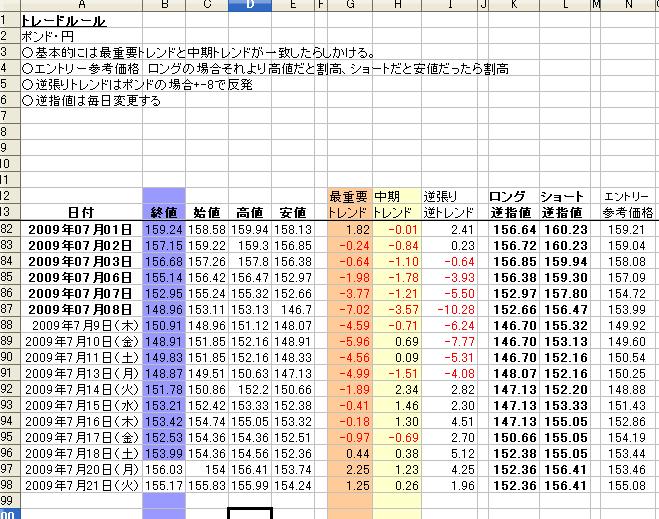Viewport: 659px width, 519px height.
Task: Click column G header
Action: (349, 6)
